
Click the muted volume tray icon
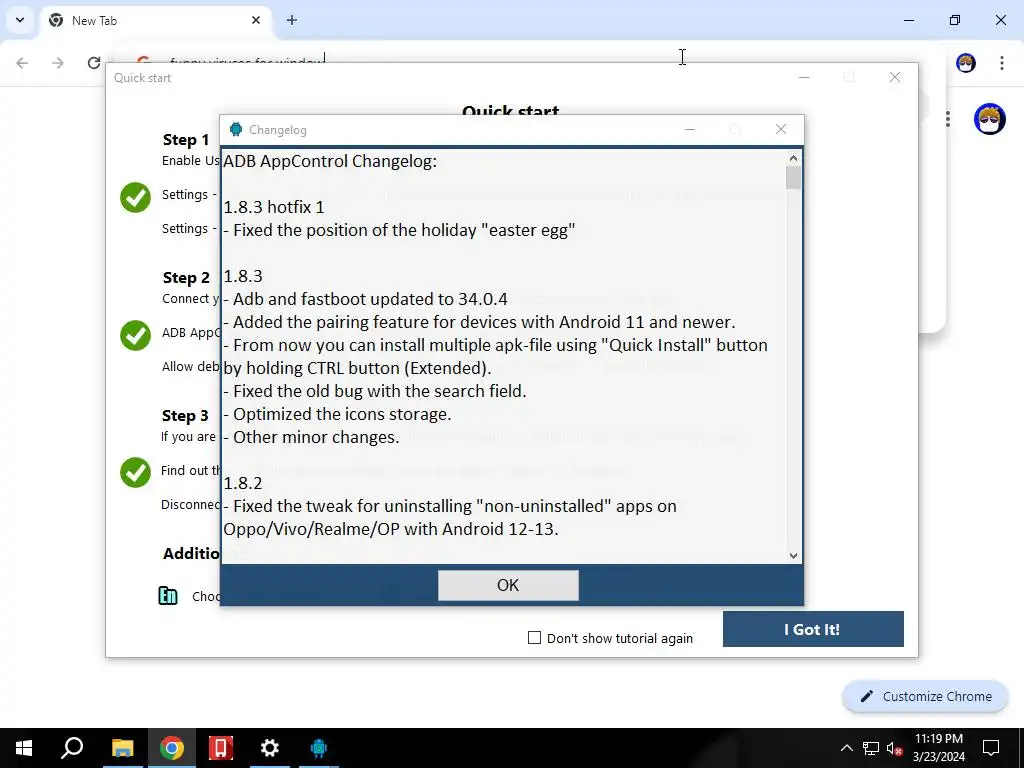coord(894,748)
